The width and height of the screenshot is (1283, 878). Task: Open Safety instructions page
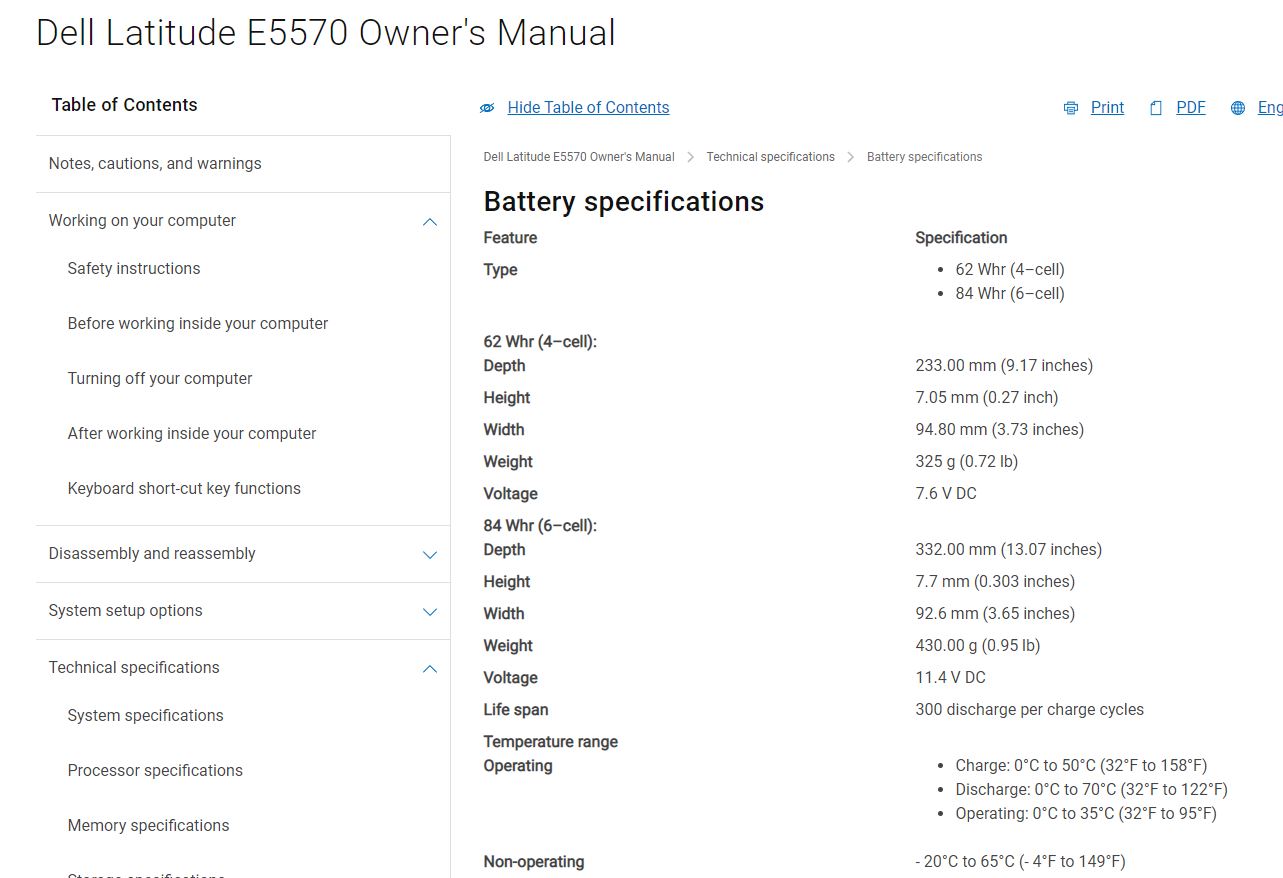coord(134,269)
